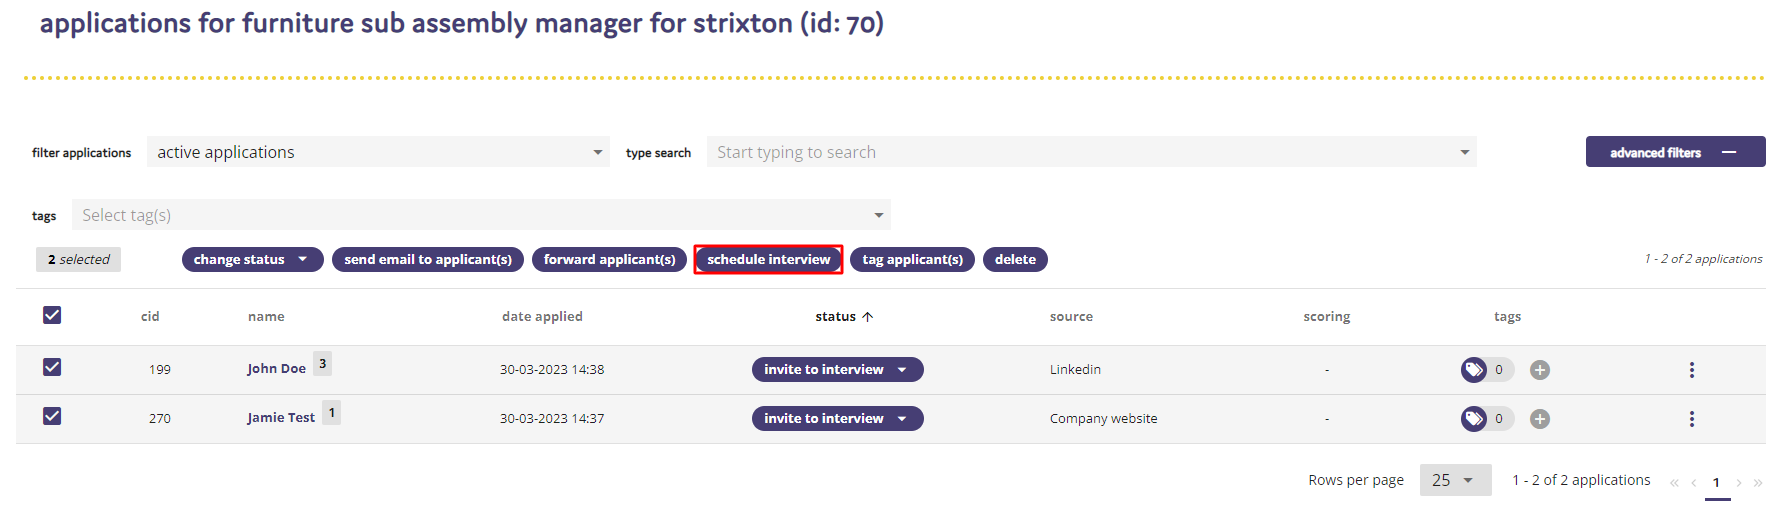This screenshot has width=1786, height=531.
Task: Click tags icon for Jamie Test
Action: click(1474, 419)
